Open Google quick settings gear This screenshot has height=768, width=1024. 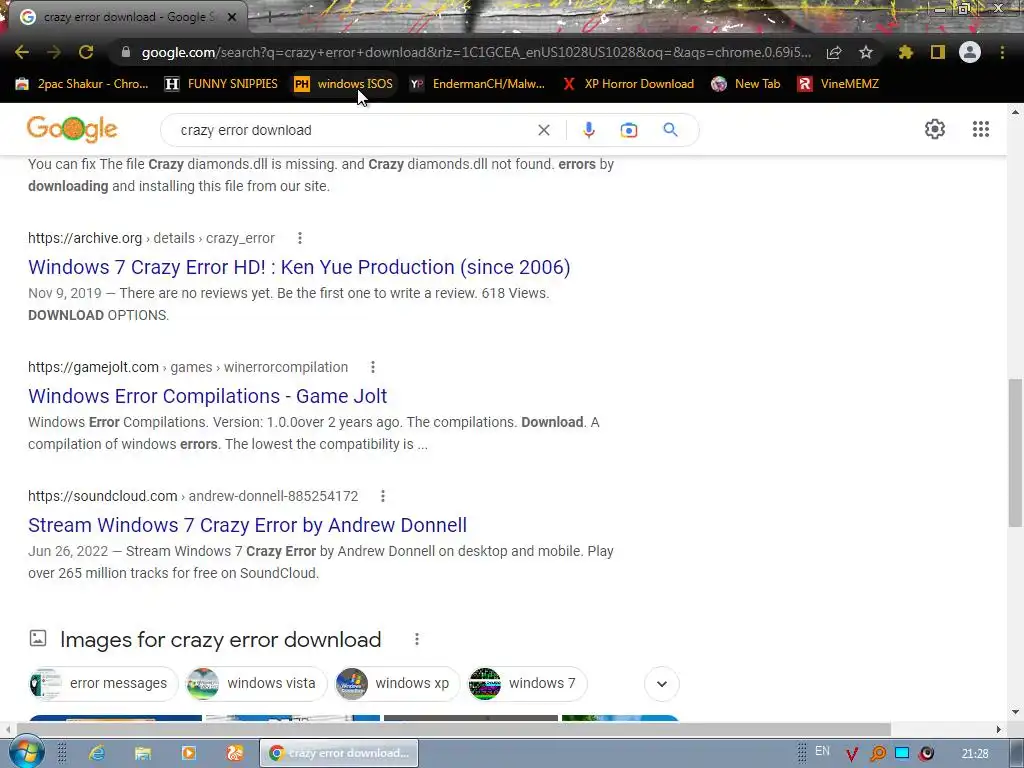(935, 129)
